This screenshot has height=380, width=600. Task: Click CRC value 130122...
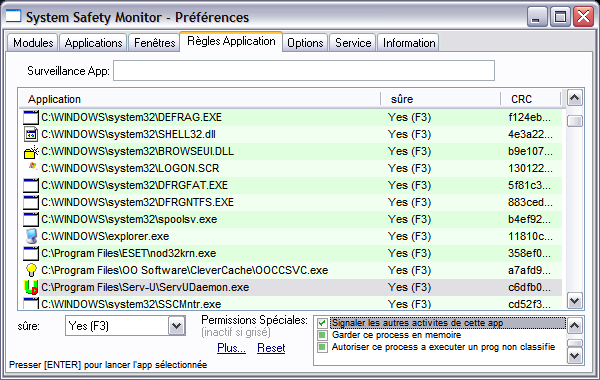pyautogui.click(x=530, y=168)
